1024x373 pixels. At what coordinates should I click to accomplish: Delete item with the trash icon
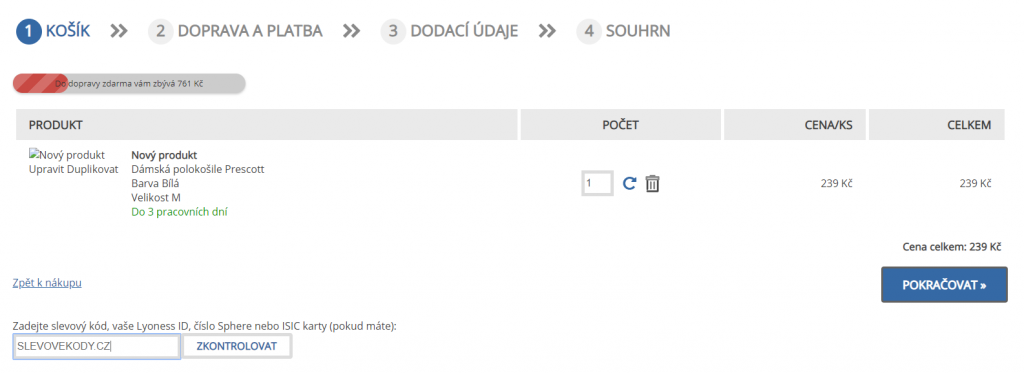(652, 184)
